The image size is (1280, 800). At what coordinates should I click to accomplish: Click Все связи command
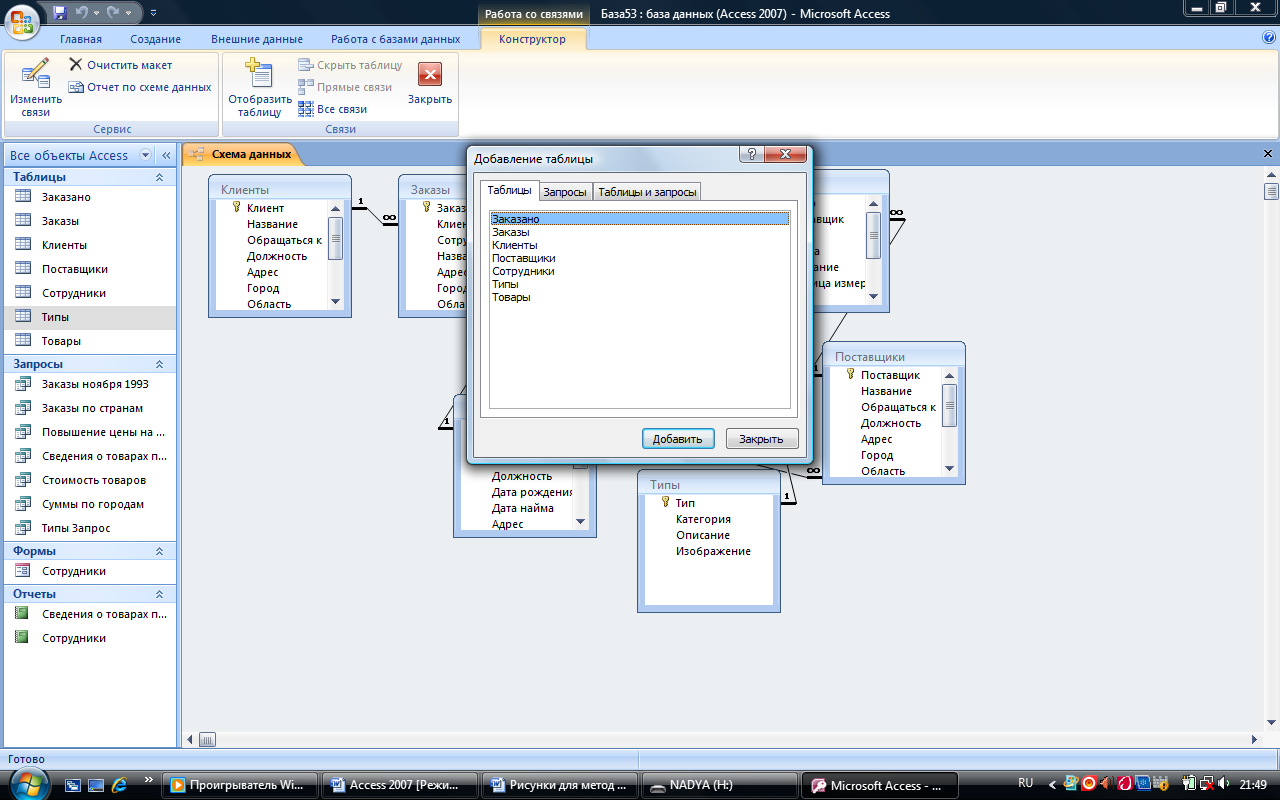pyautogui.click(x=332, y=109)
